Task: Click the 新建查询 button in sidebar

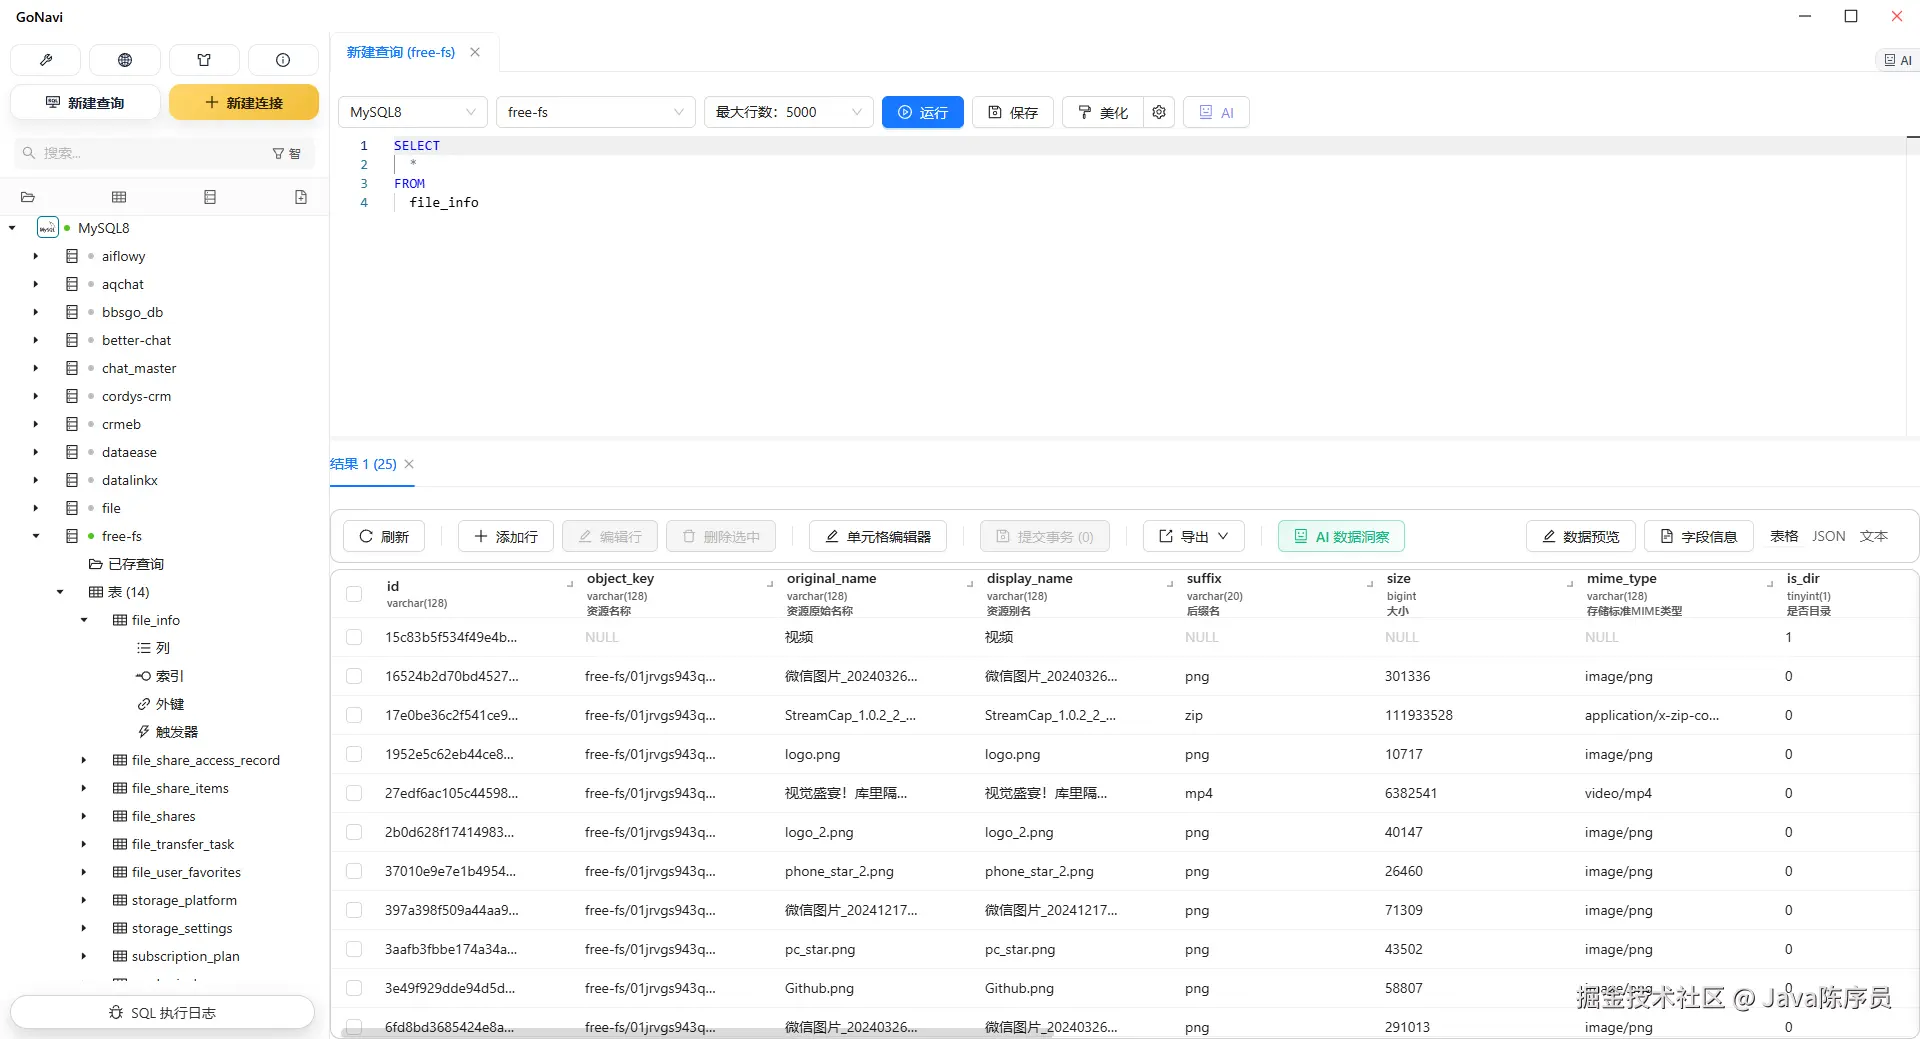Action: pyautogui.click(x=85, y=102)
